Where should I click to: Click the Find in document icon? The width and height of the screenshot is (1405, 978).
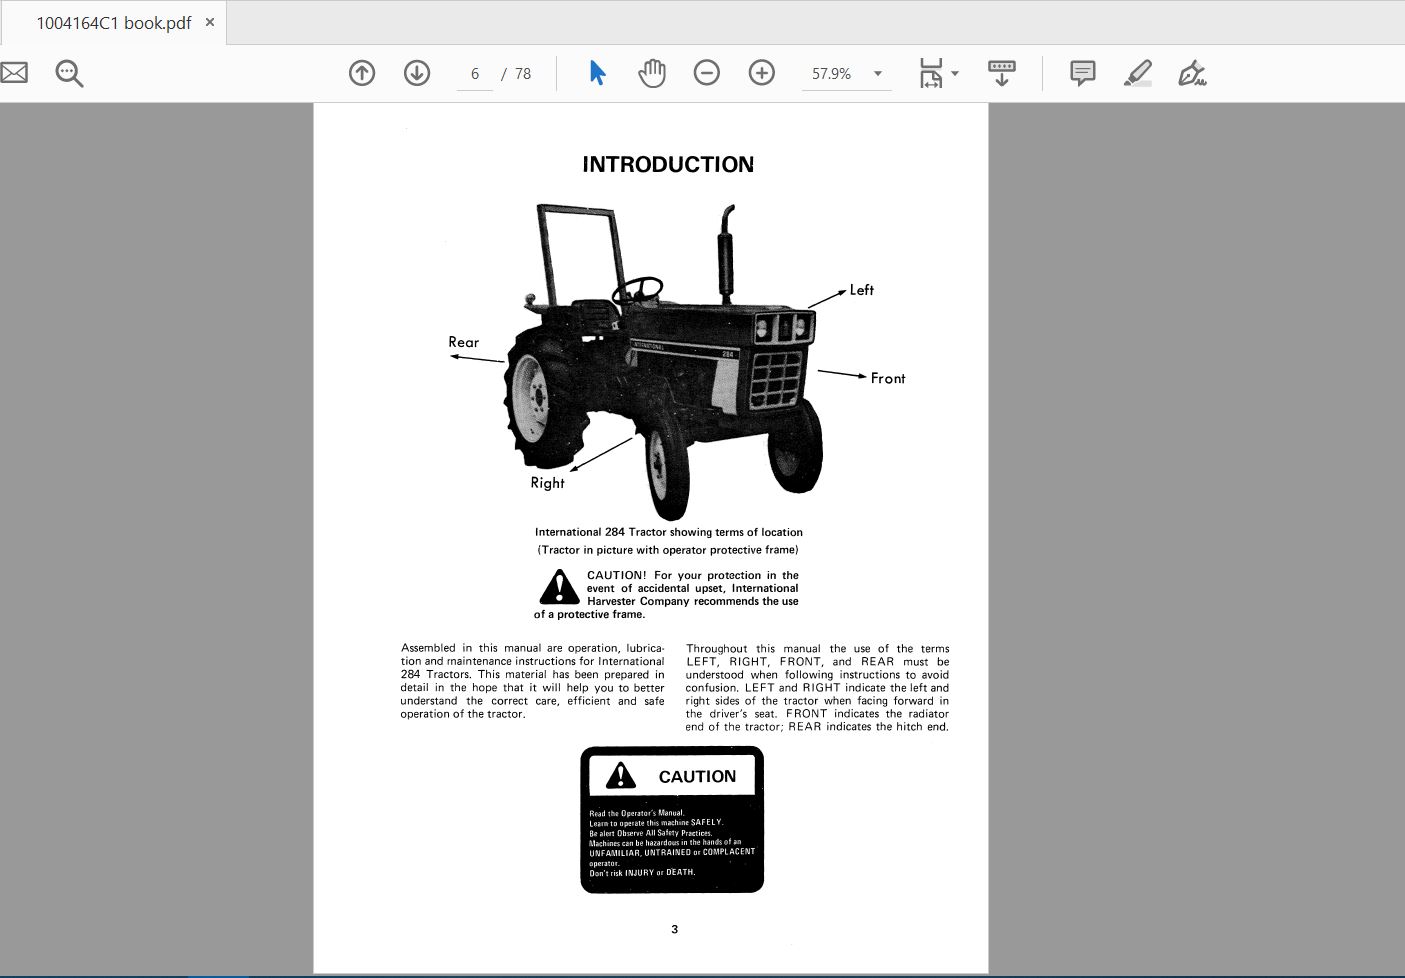tap(68, 72)
